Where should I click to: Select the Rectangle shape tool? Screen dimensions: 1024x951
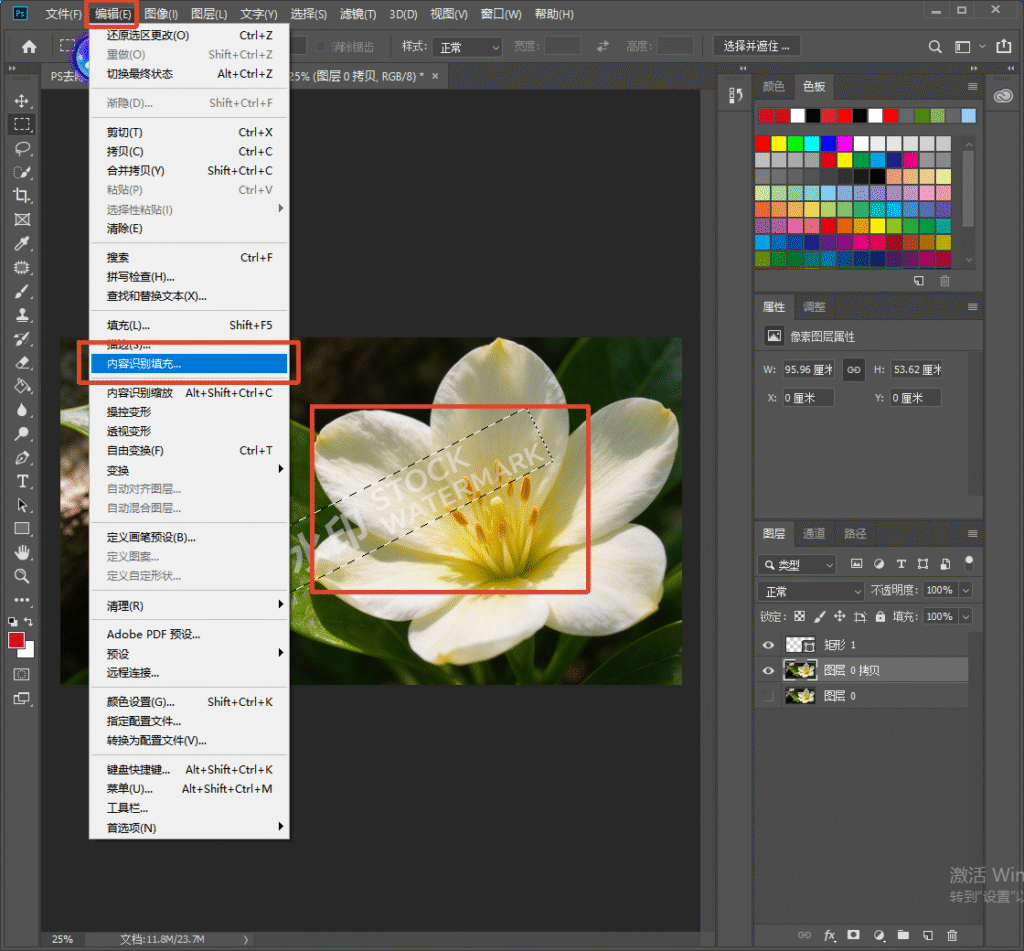click(x=22, y=528)
